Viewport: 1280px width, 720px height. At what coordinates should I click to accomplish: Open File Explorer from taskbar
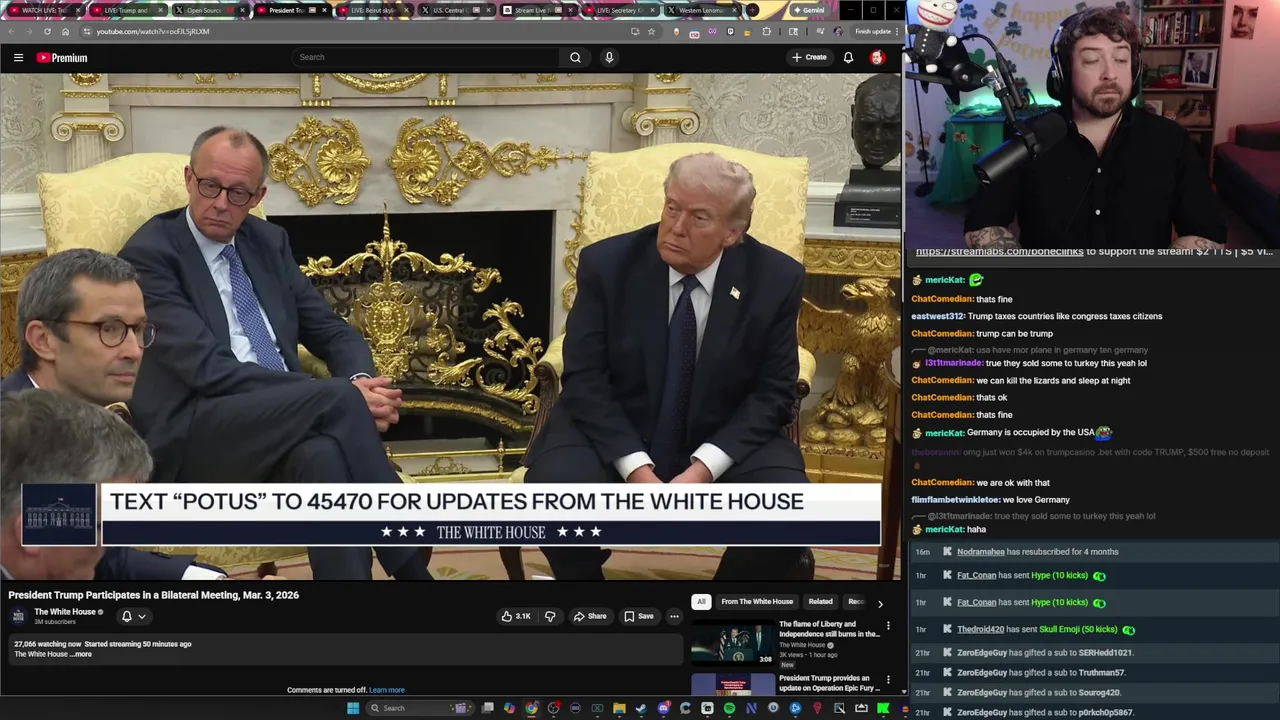[x=619, y=708]
